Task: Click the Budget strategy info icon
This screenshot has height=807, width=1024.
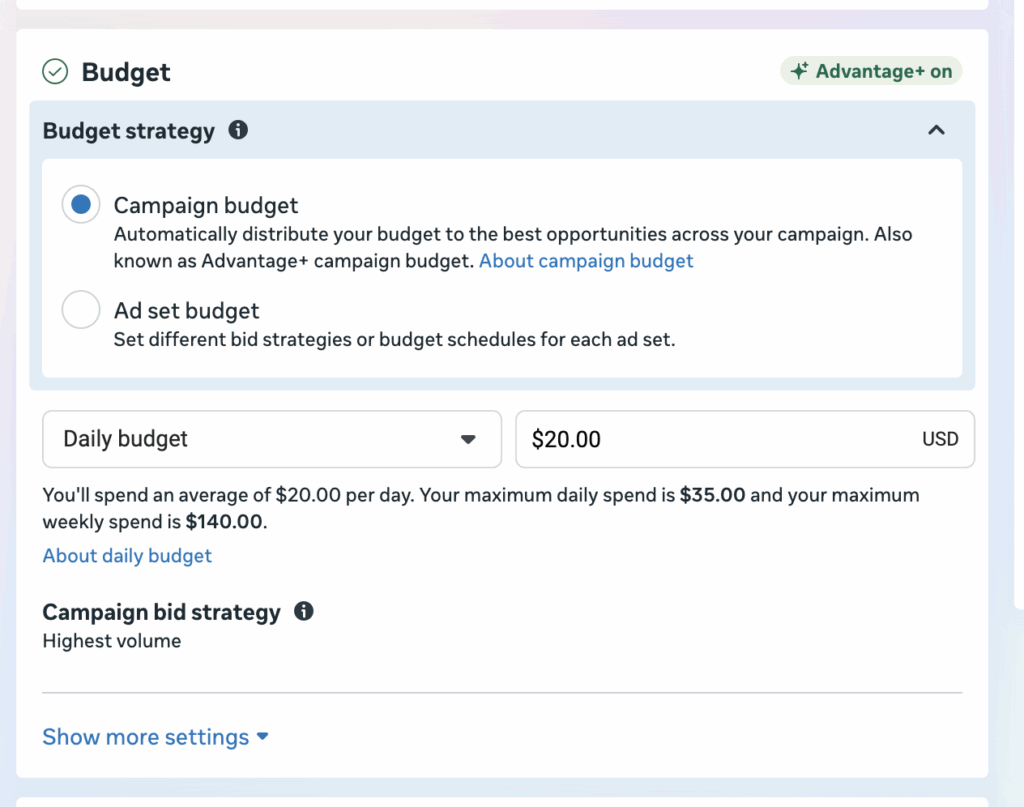Action: [x=238, y=130]
